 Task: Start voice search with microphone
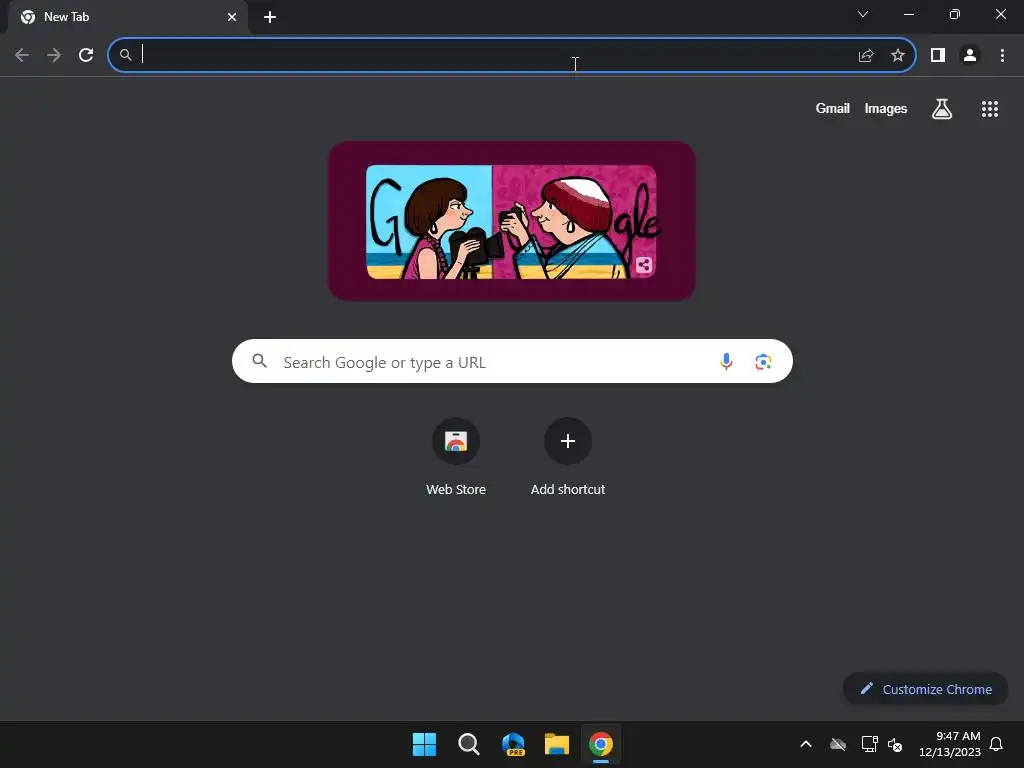726,361
